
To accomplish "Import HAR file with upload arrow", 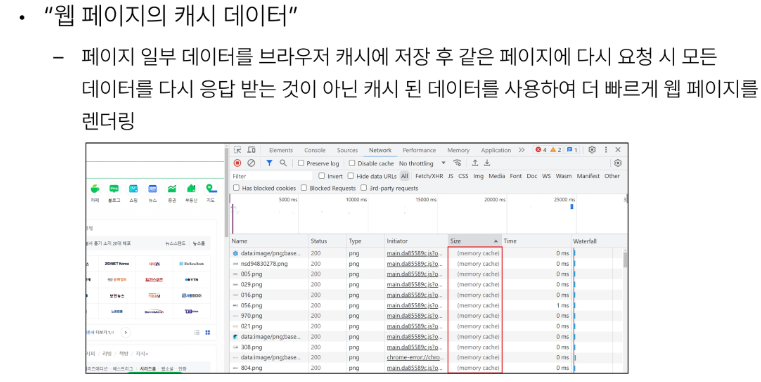I will 475,163.
